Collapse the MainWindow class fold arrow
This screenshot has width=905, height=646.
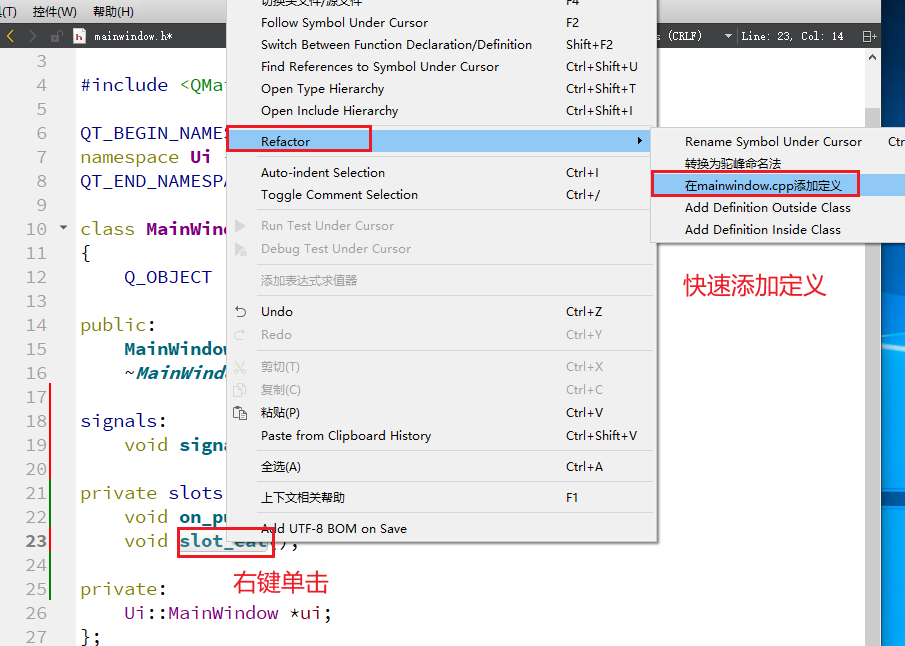click(x=63, y=228)
